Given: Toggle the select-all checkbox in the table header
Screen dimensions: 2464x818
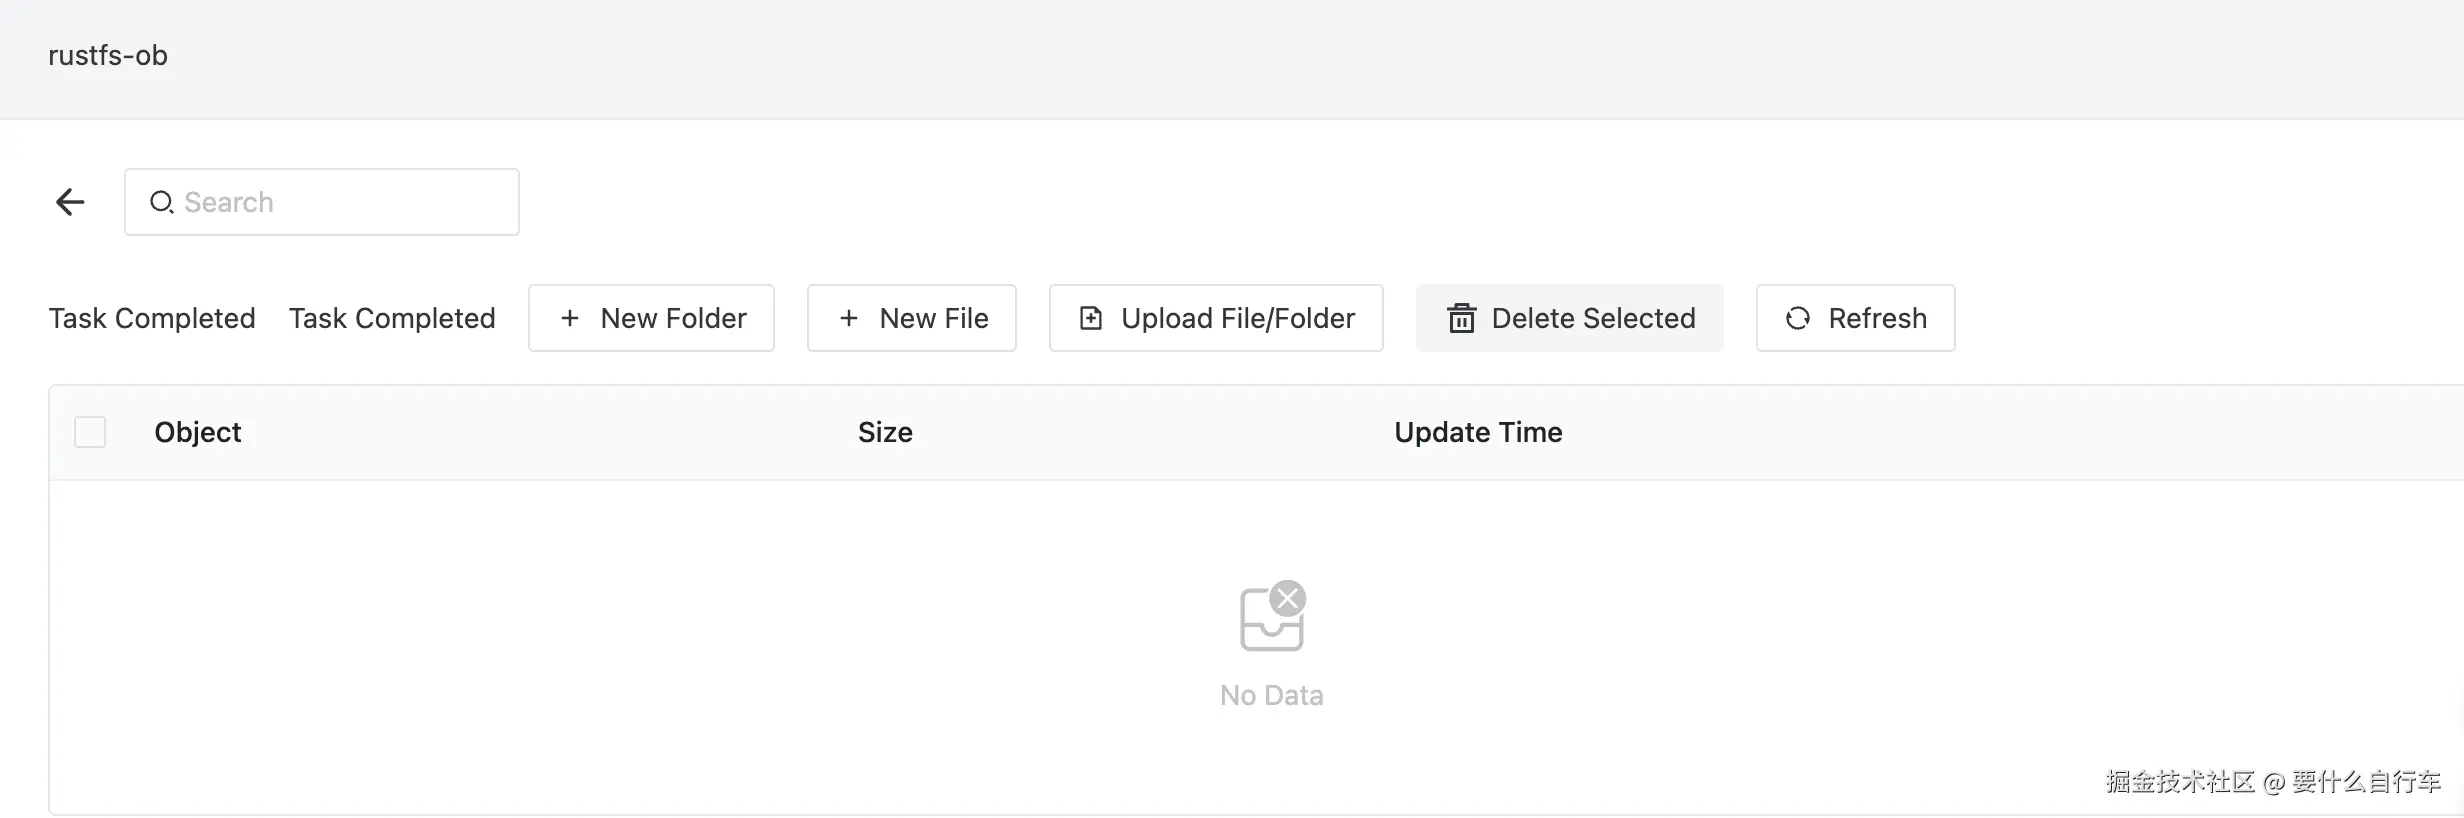Looking at the screenshot, I should point(90,432).
